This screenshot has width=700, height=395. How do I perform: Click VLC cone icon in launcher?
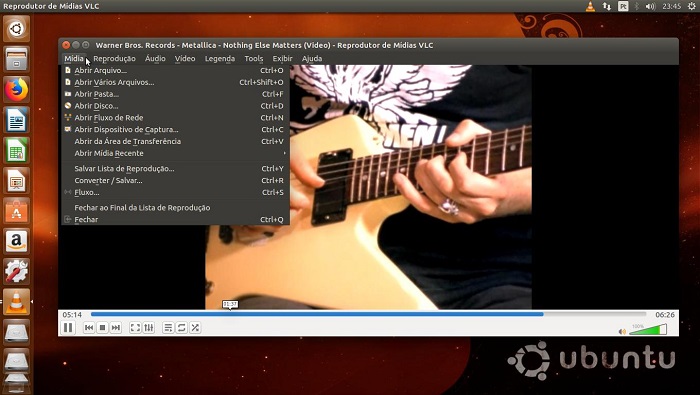(x=17, y=302)
